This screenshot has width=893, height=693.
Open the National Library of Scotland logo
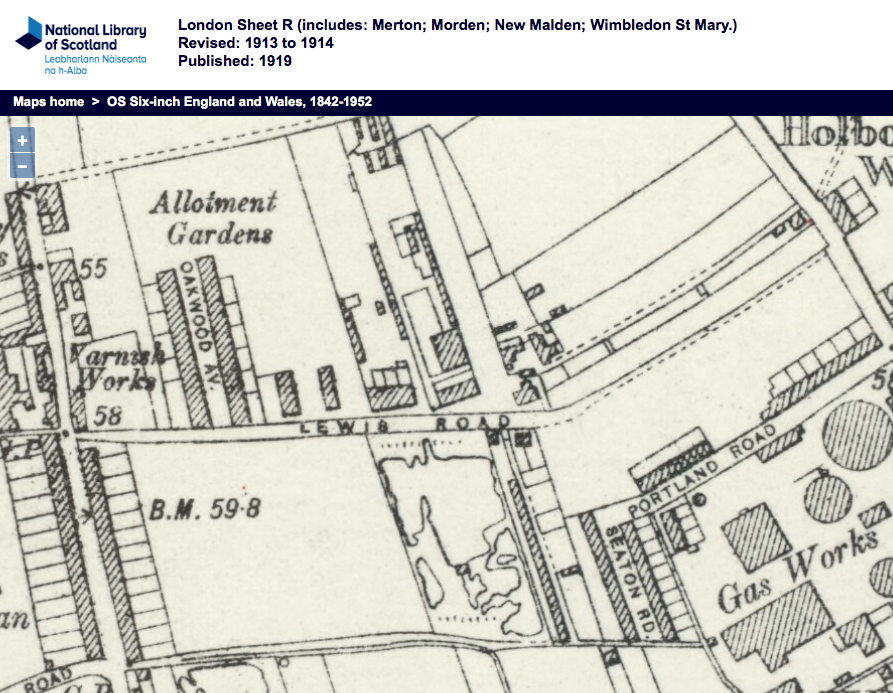[81, 44]
